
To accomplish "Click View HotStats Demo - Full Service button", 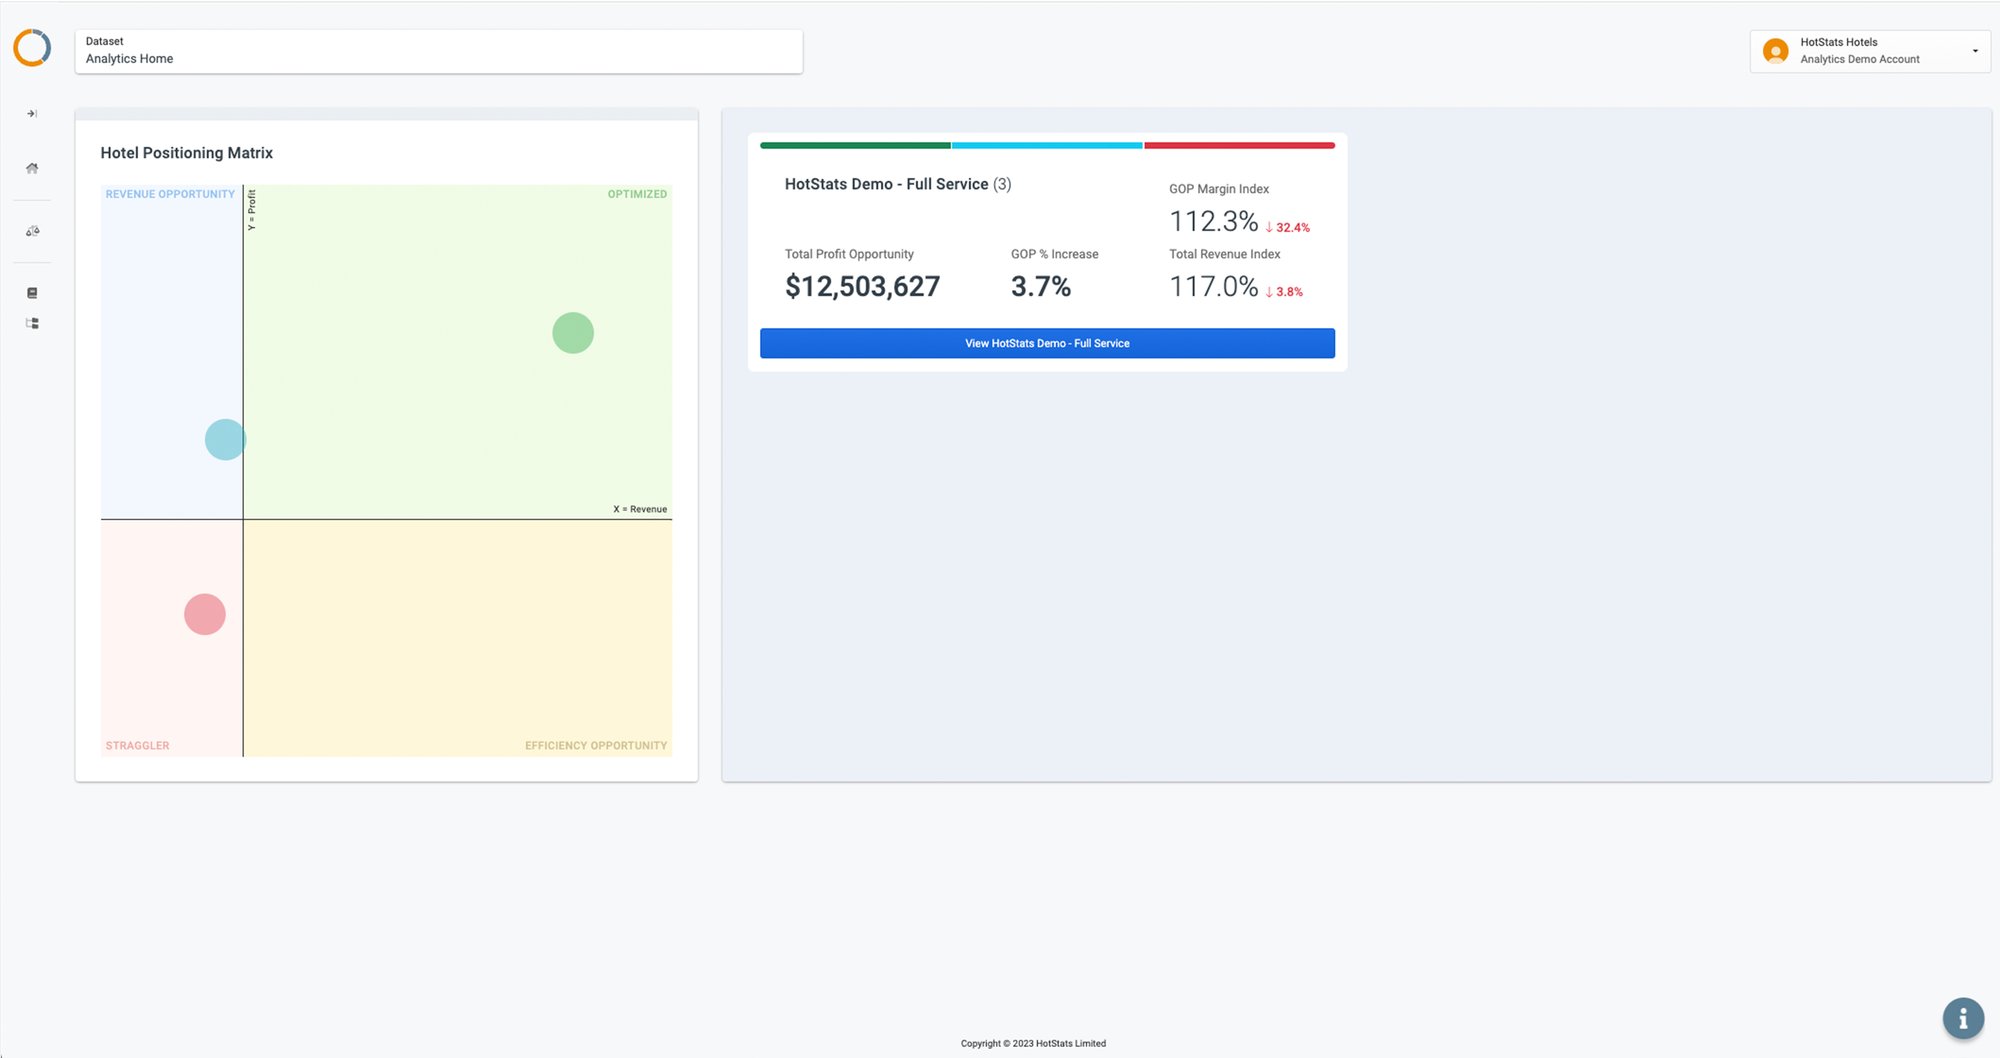I will (x=1047, y=343).
